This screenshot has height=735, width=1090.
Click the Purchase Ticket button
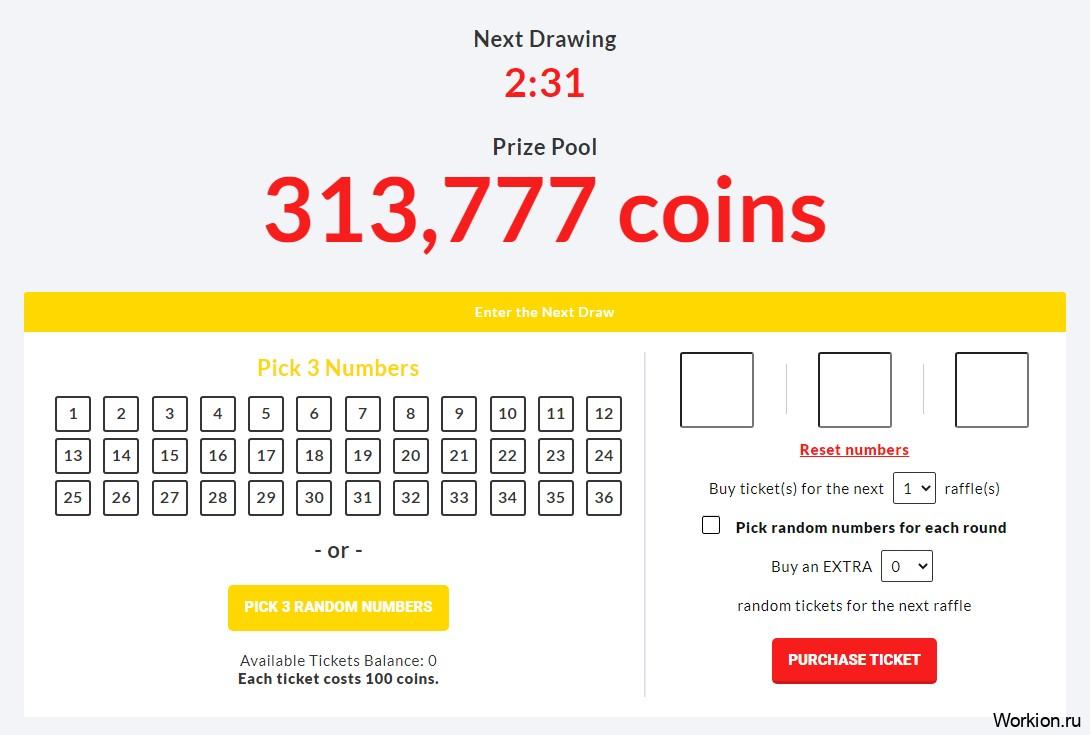click(x=854, y=660)
